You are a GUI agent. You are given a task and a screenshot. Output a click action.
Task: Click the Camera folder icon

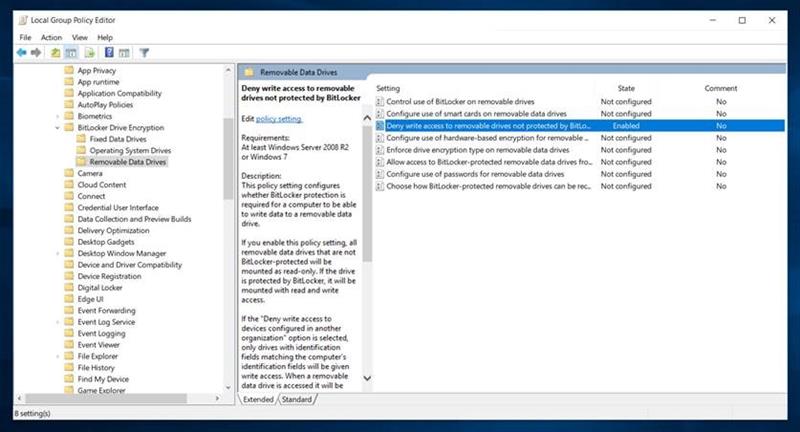click(69, 173)
